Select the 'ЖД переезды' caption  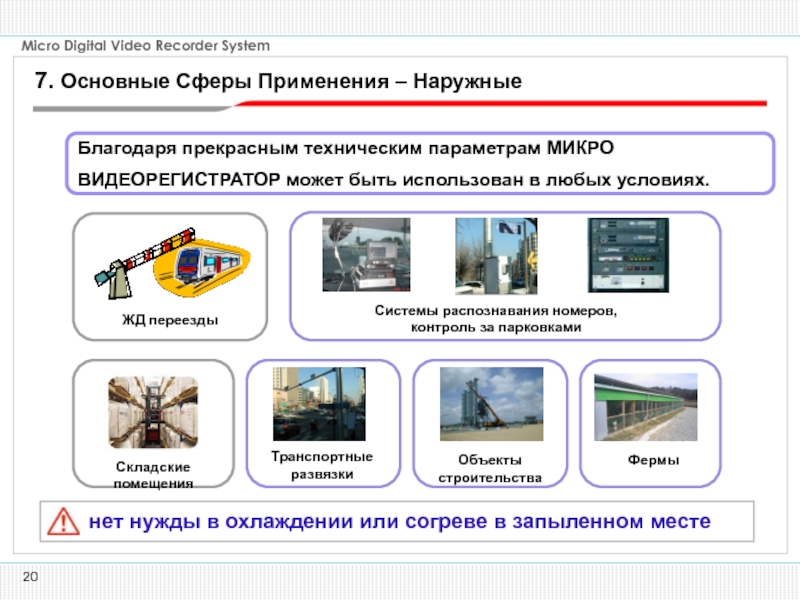click(170, 320)
